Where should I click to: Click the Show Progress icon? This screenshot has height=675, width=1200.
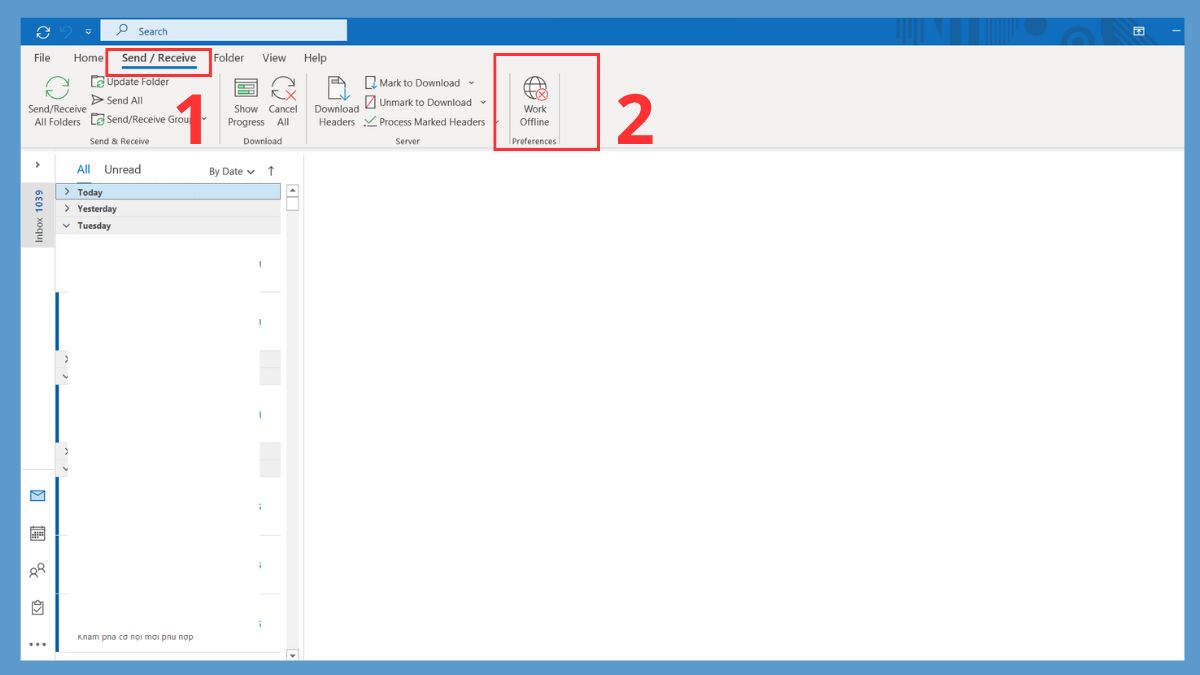click(x=245, y=100)
